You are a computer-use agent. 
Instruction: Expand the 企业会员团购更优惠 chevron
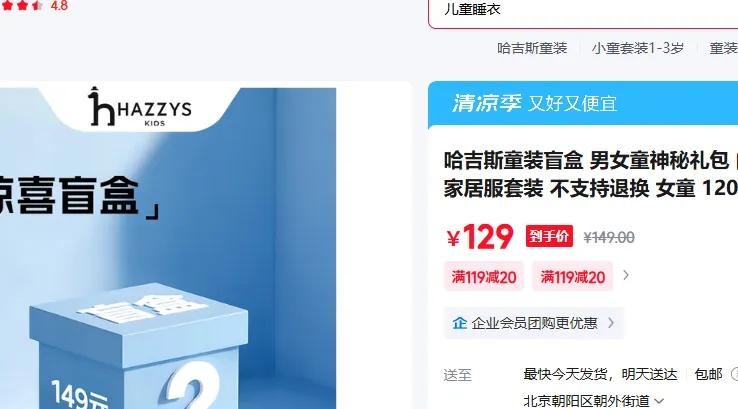pyautogui.click(x=611, y=323)
